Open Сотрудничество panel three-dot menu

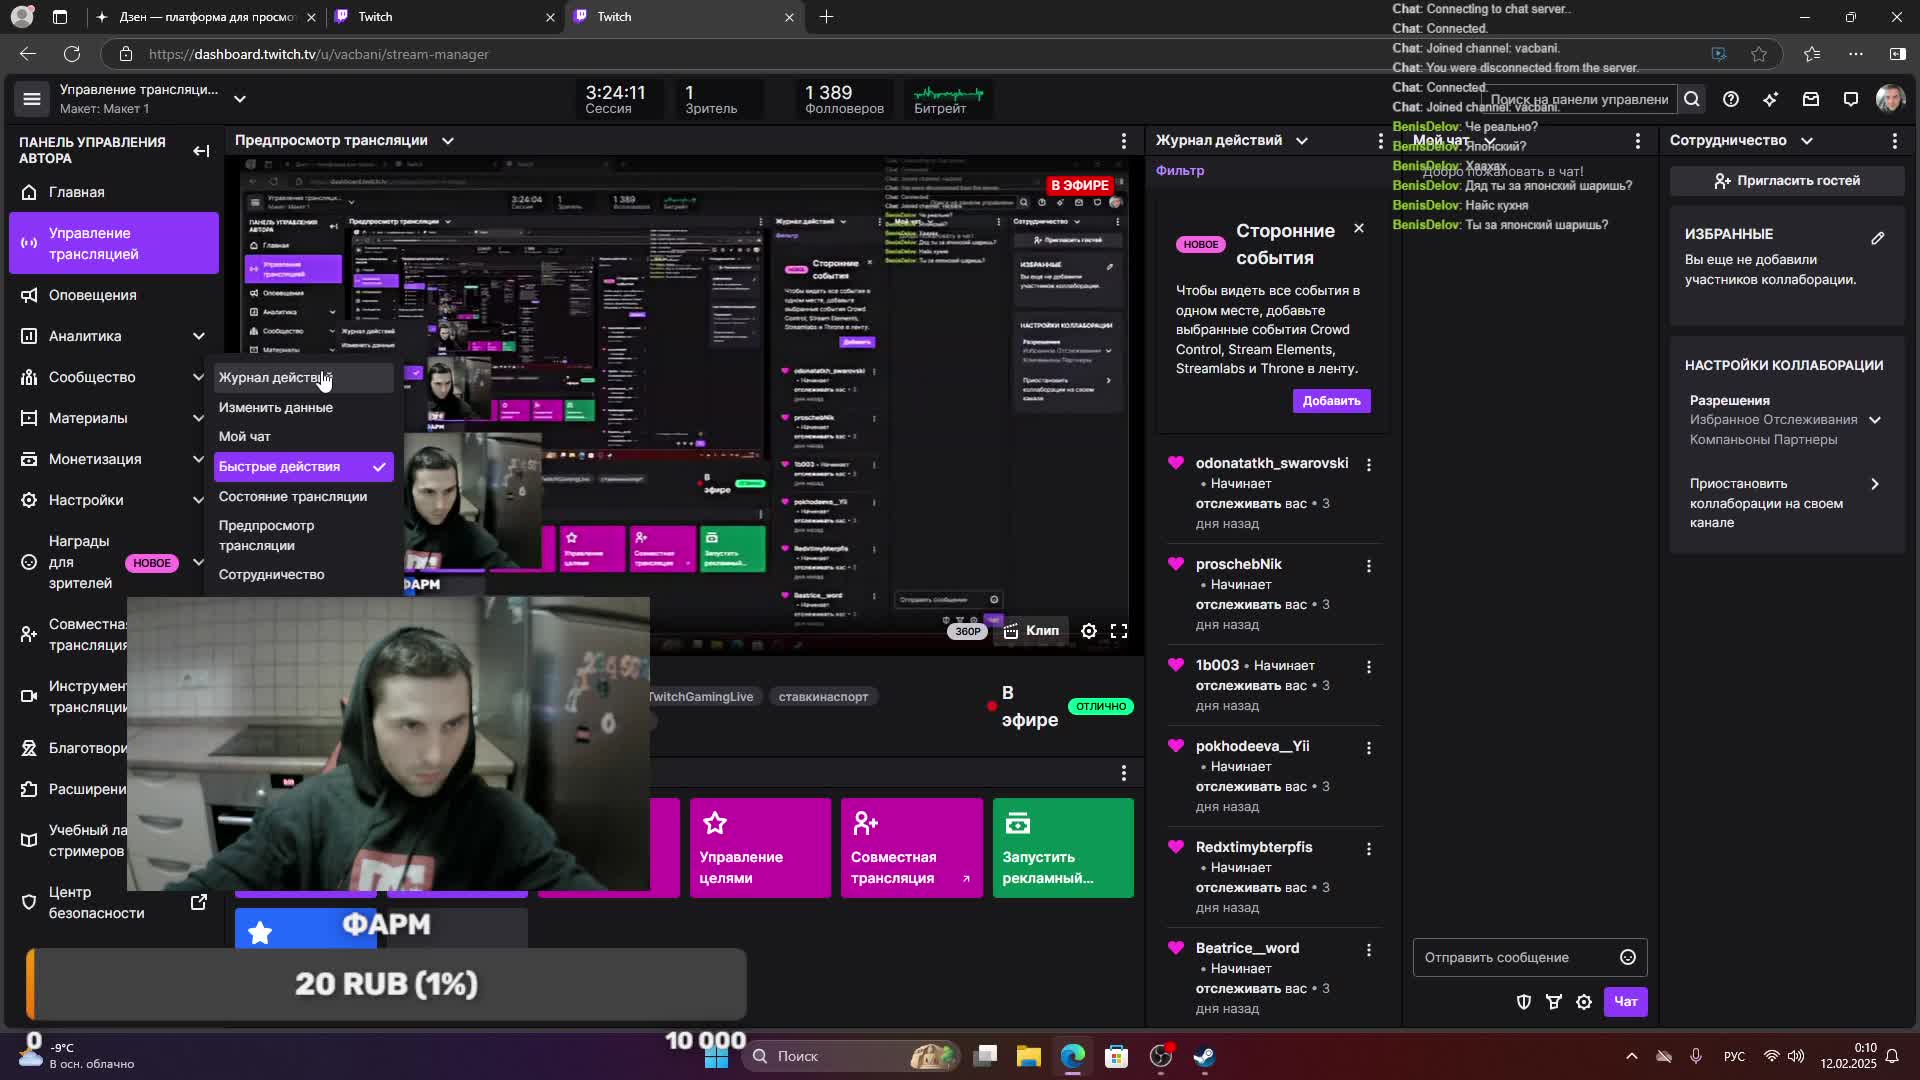(1895, 141)
